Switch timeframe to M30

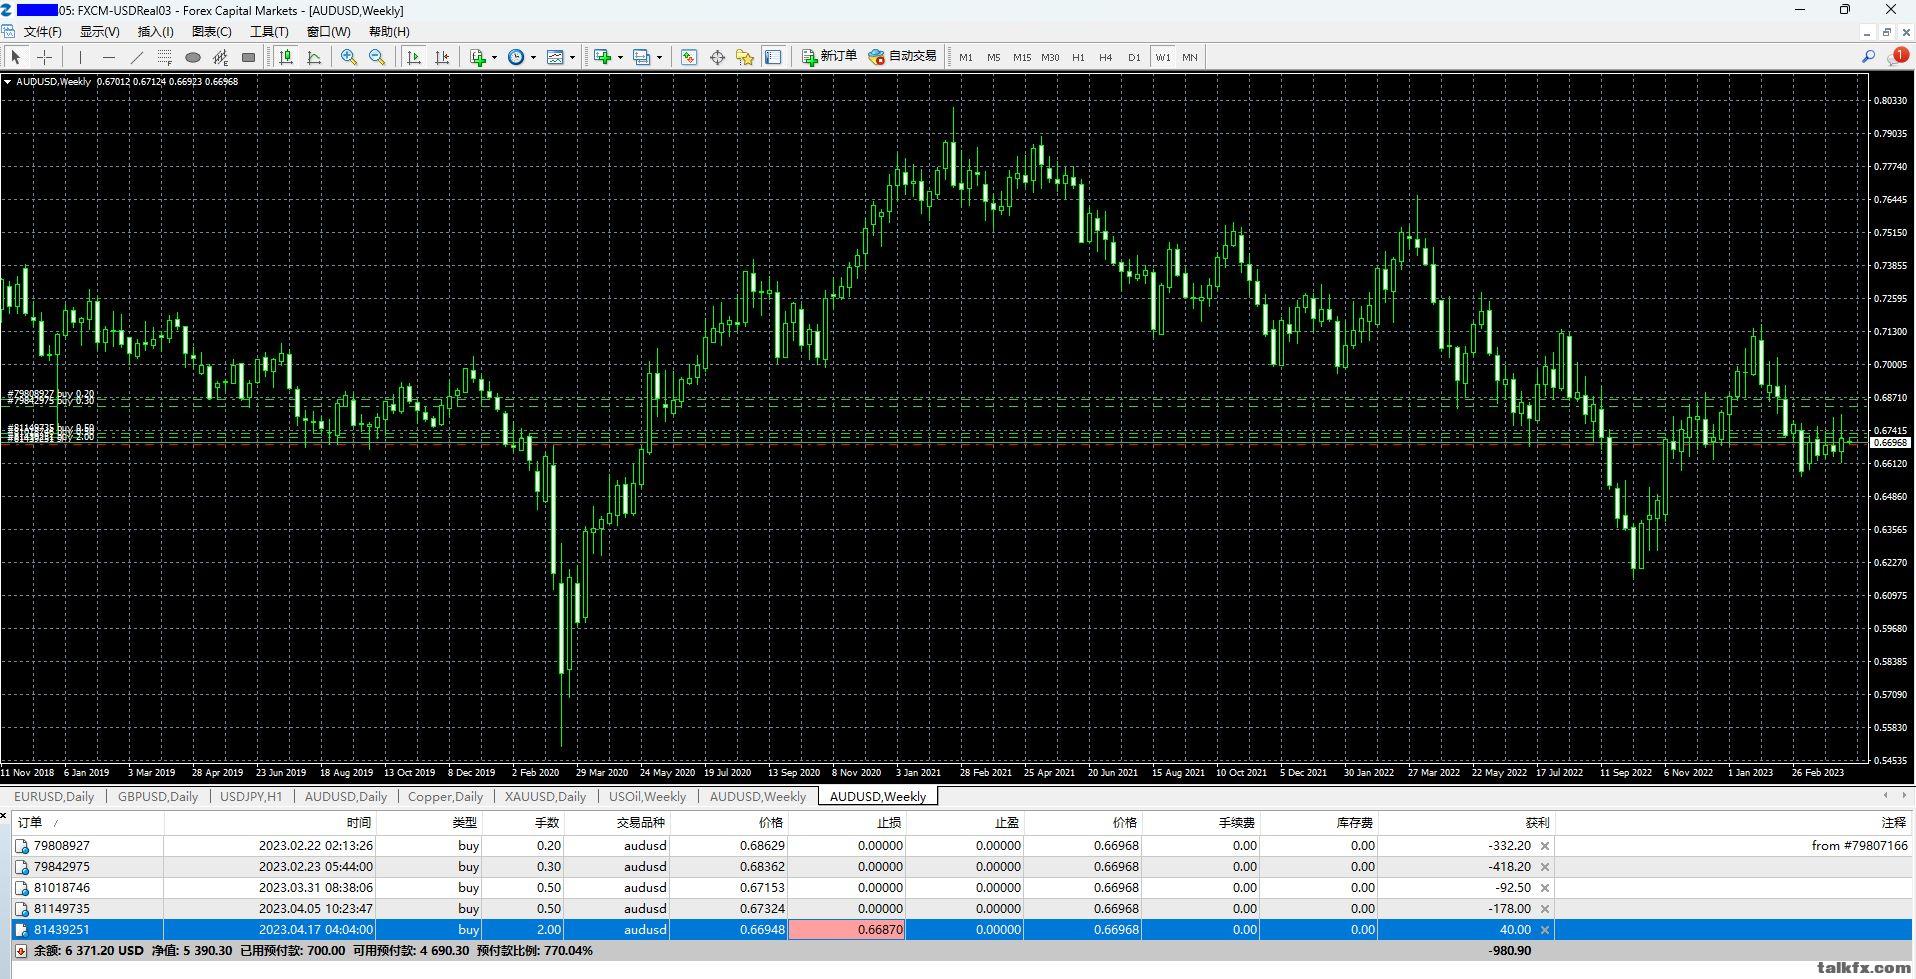click(x=1050, y=57)
